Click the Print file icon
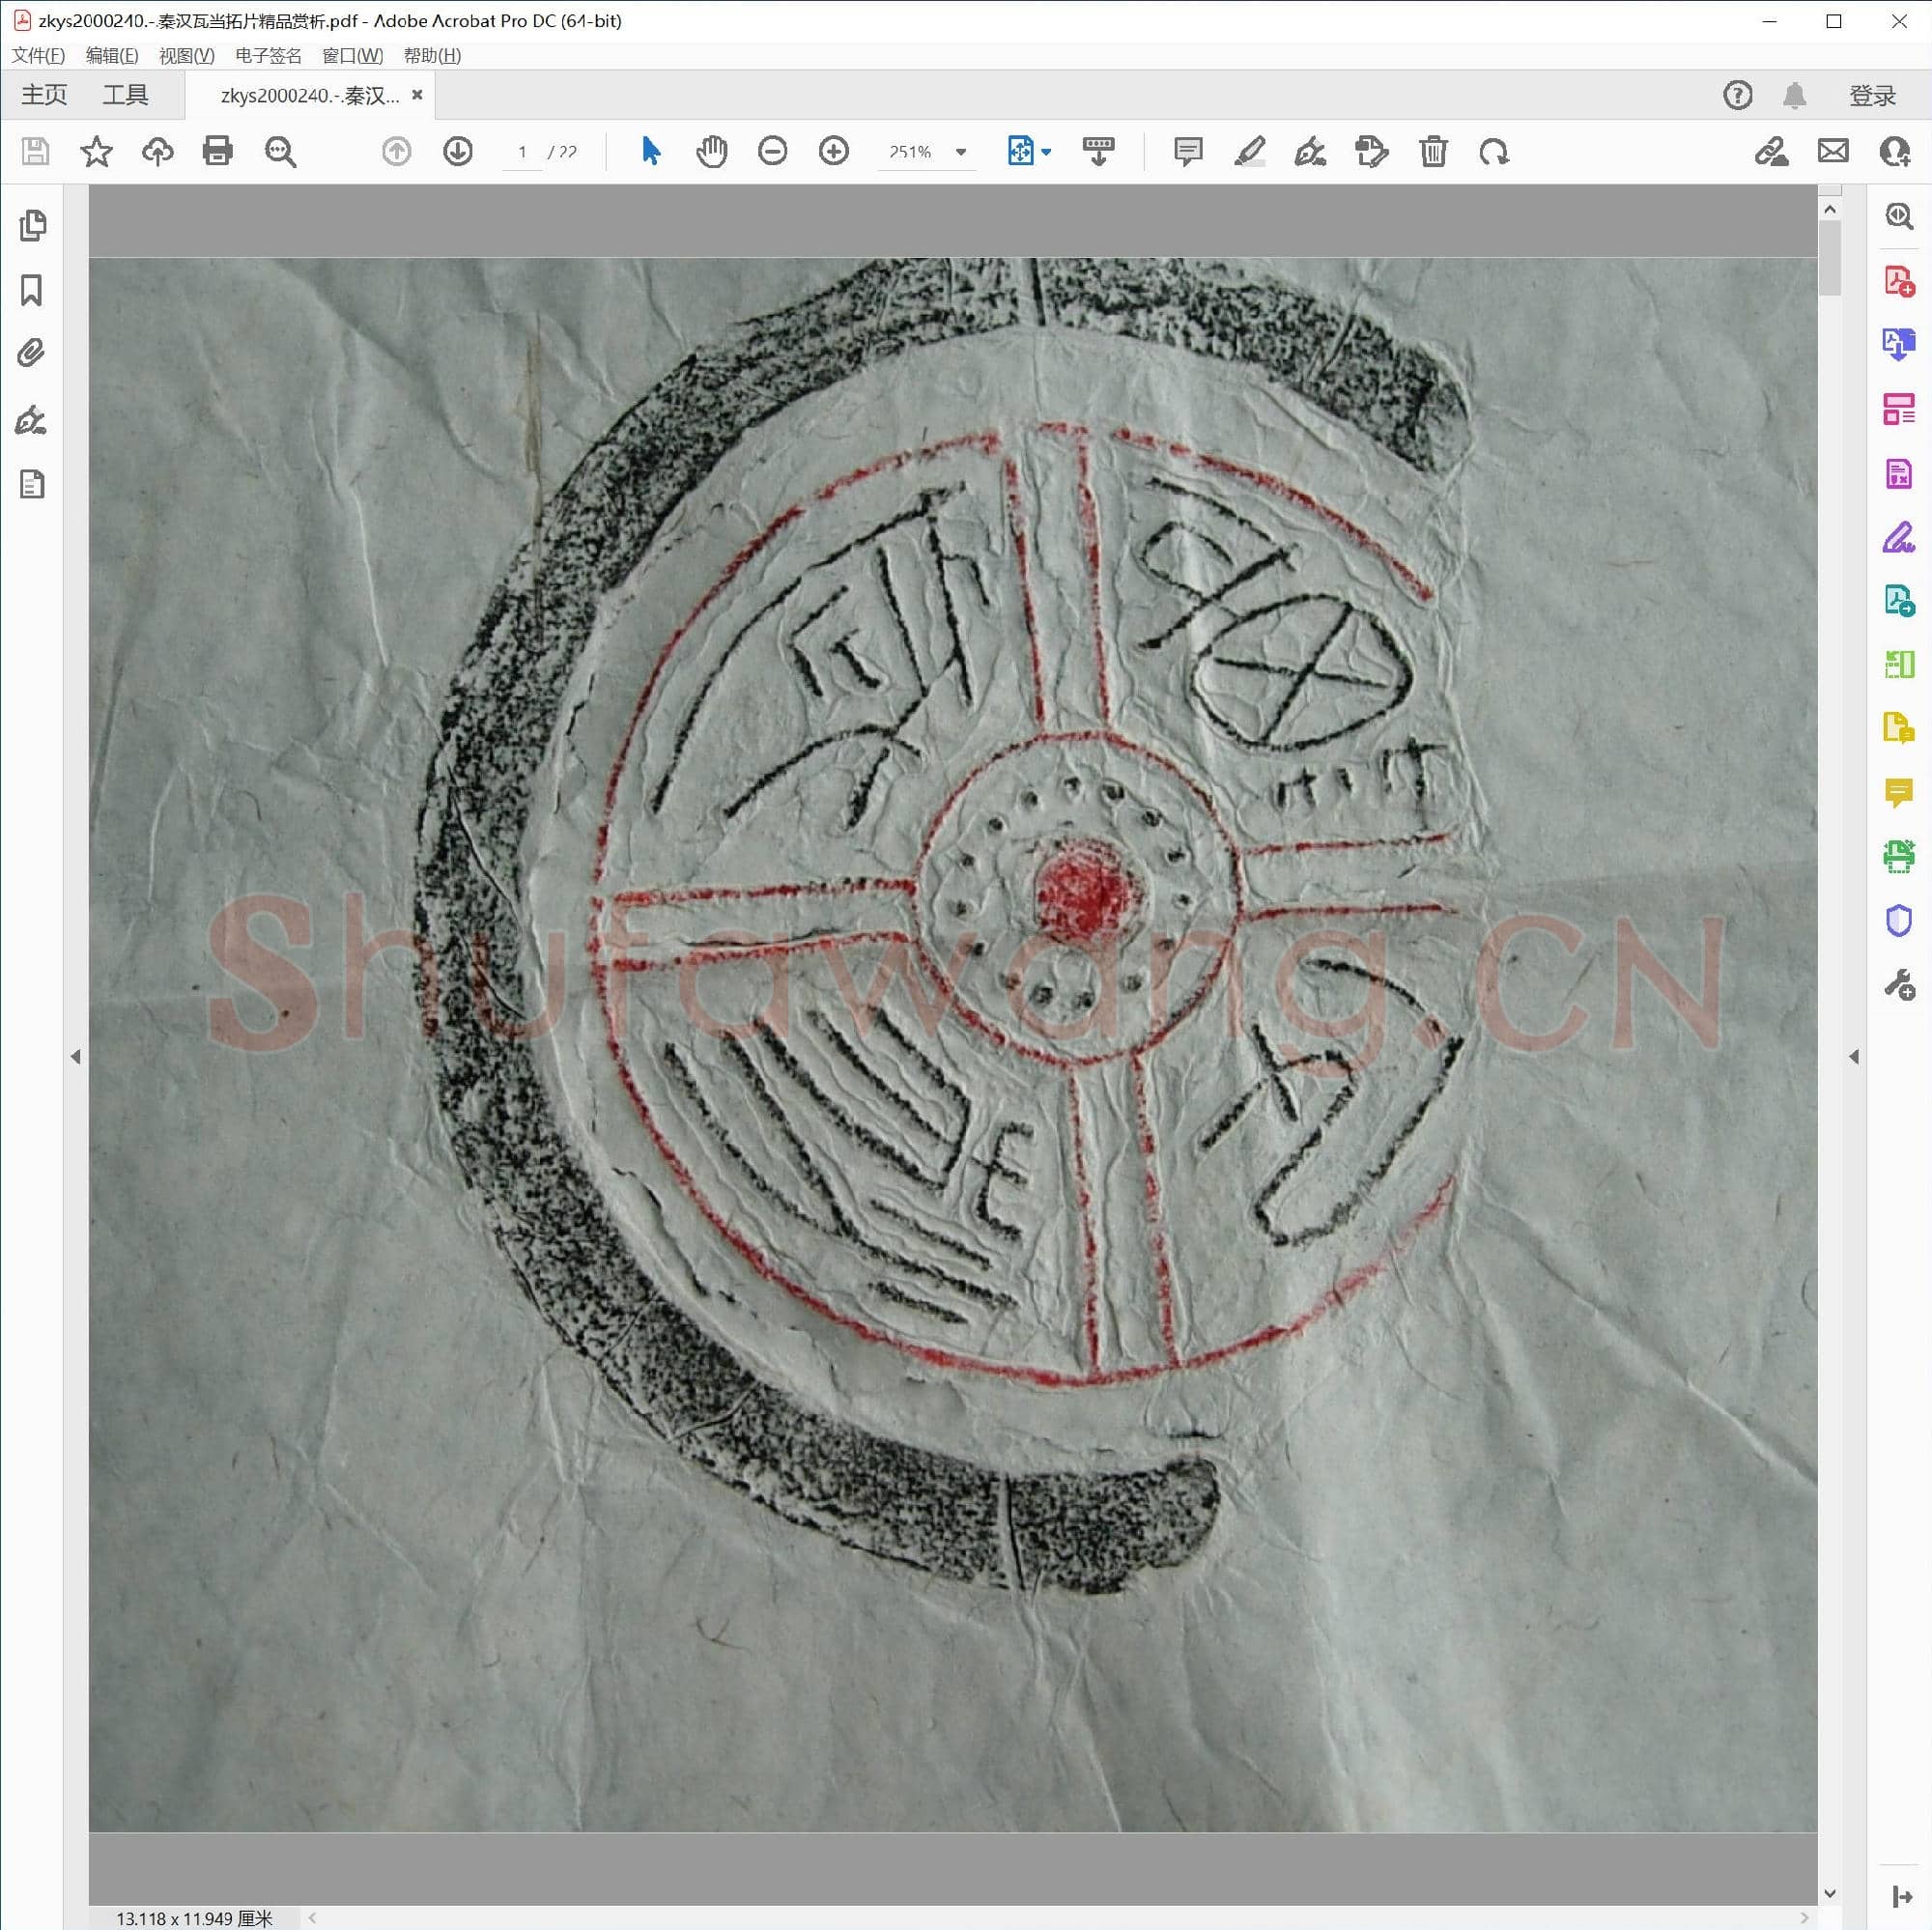 (x=217, y=151)
